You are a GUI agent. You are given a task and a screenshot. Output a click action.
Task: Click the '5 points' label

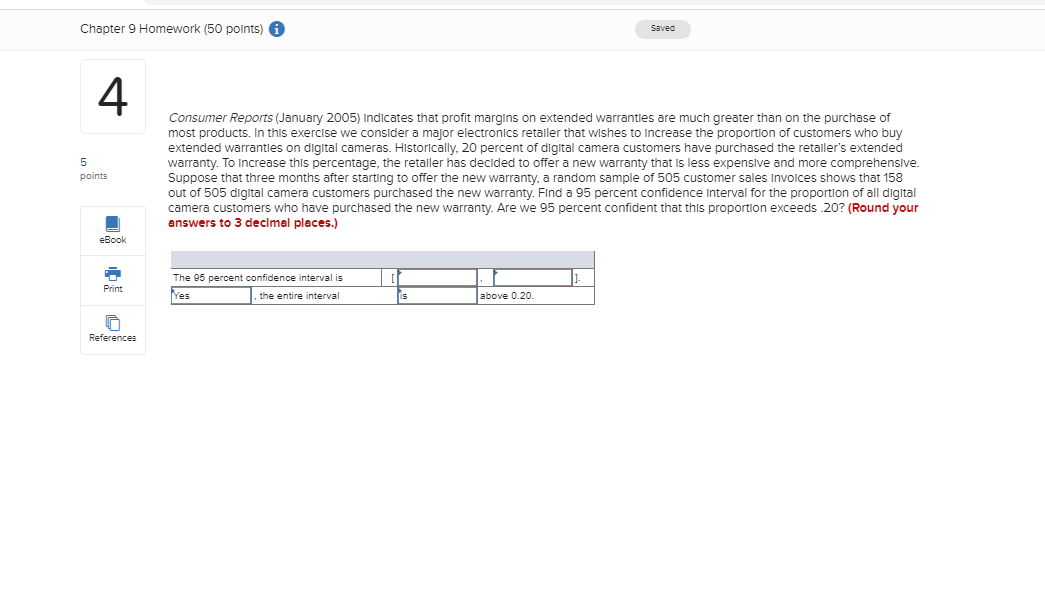click(93, 169)
